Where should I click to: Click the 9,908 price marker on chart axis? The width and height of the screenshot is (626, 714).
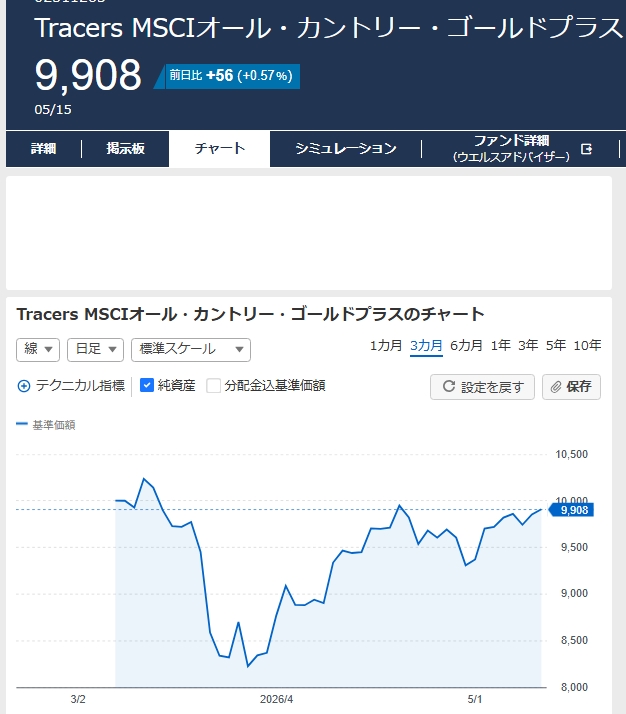click(571, 510)
